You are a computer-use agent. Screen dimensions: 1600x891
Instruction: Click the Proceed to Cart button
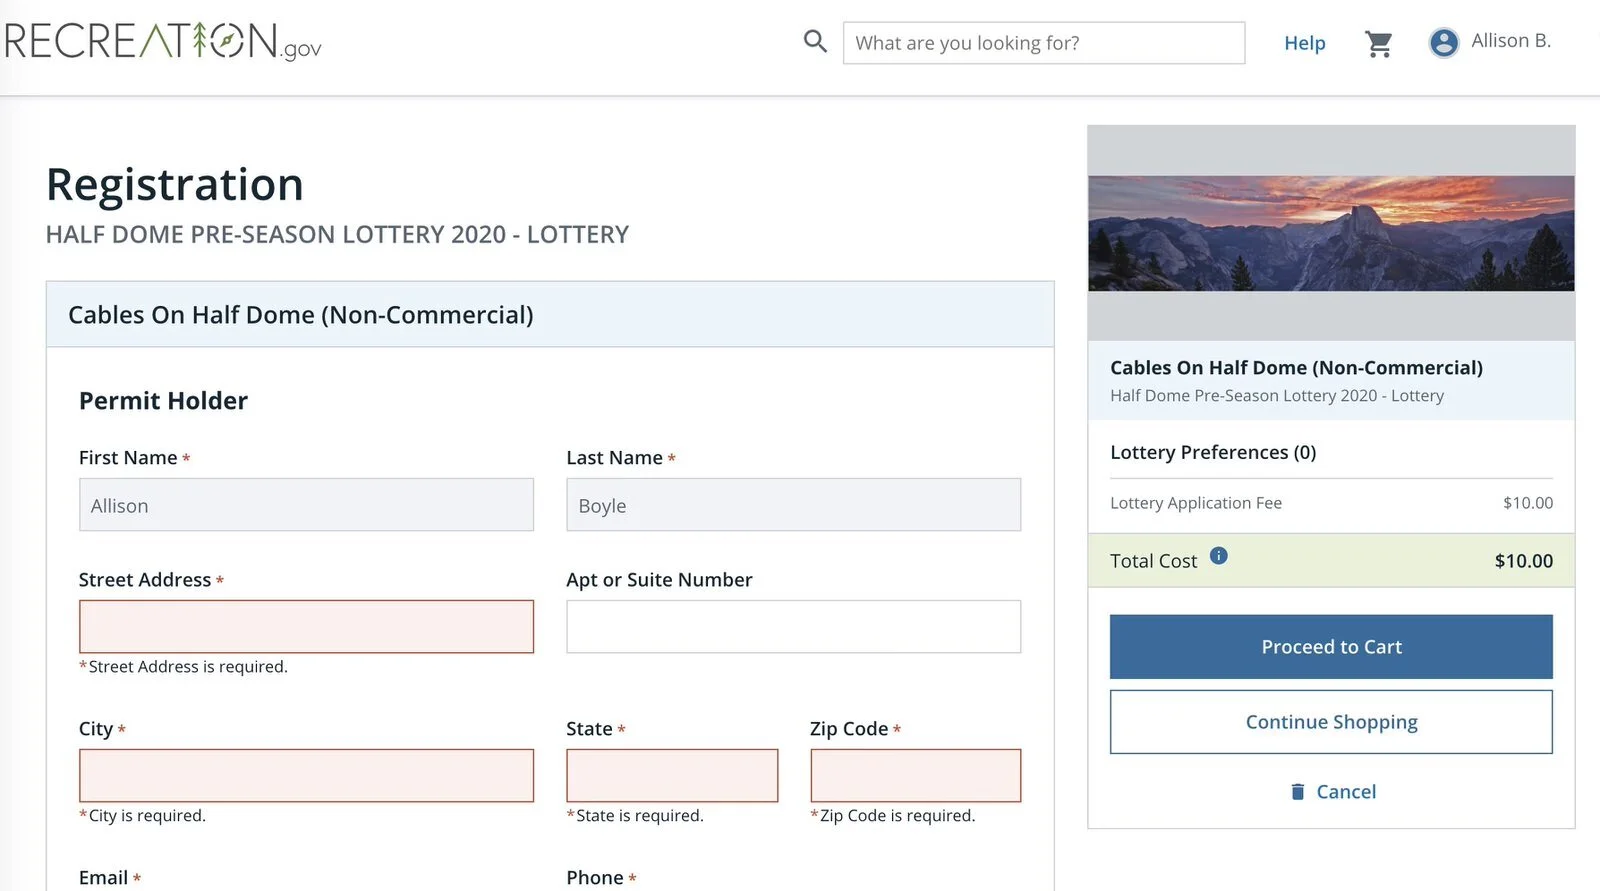pos(1331,647)
